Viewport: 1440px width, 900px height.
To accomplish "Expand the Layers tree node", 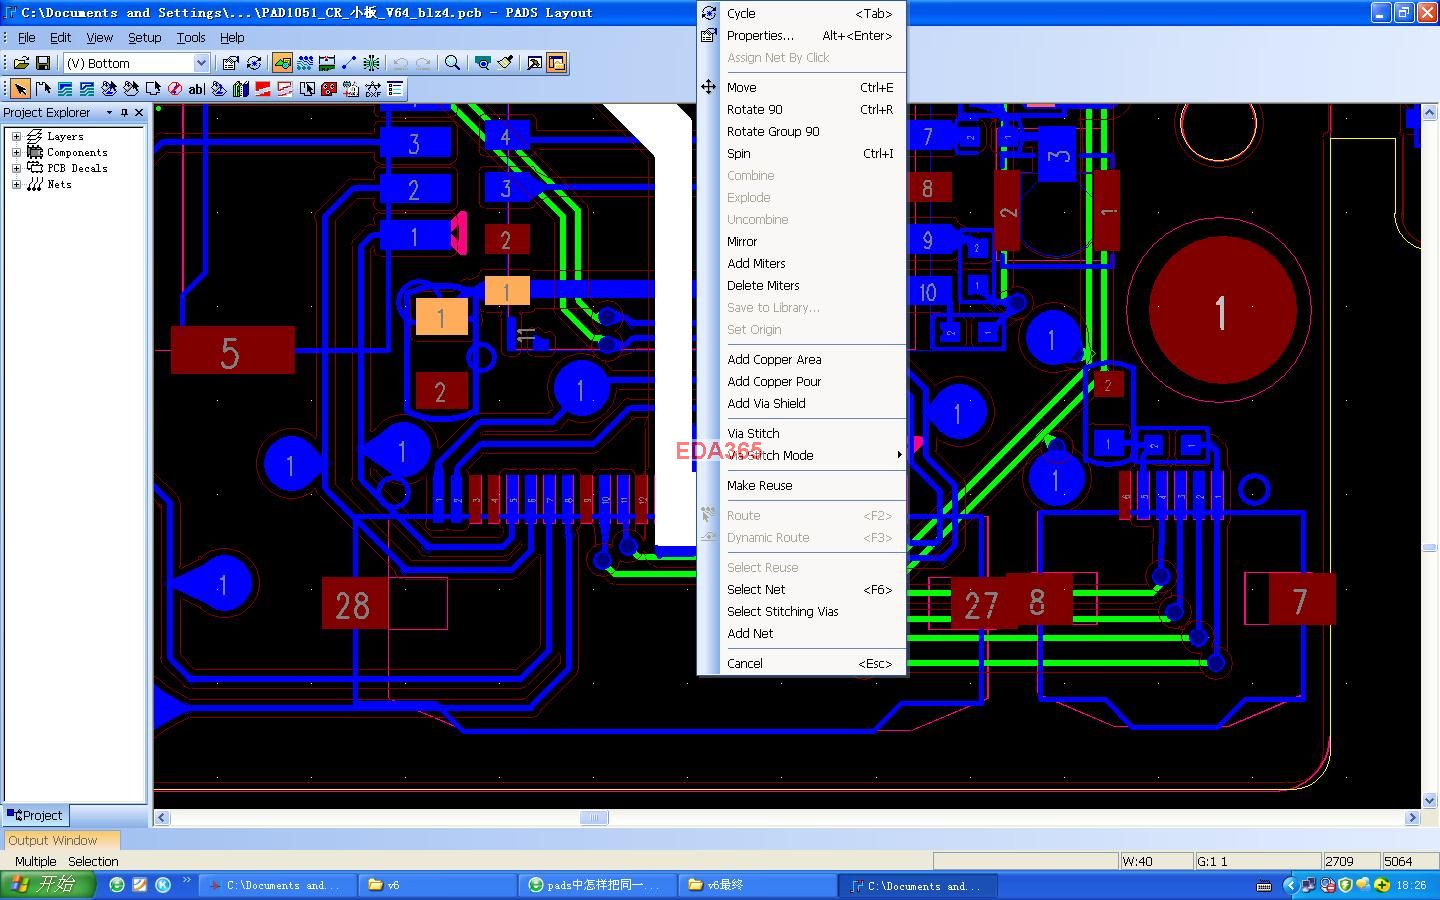I will (x=16, y=137).
